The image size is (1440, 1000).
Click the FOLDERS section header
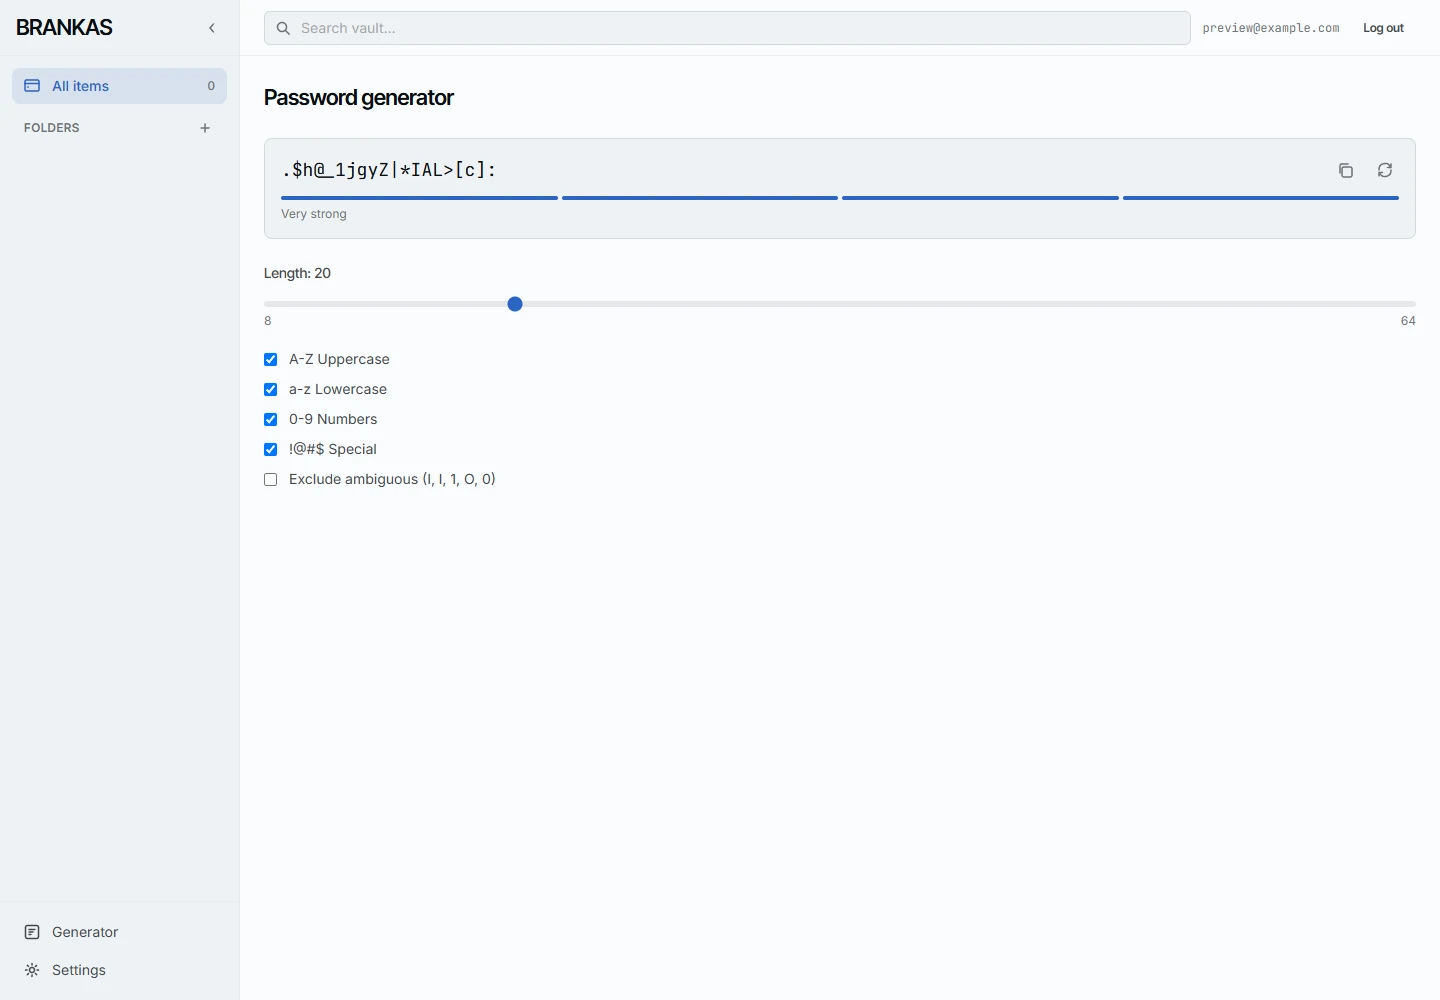(52, 128)
